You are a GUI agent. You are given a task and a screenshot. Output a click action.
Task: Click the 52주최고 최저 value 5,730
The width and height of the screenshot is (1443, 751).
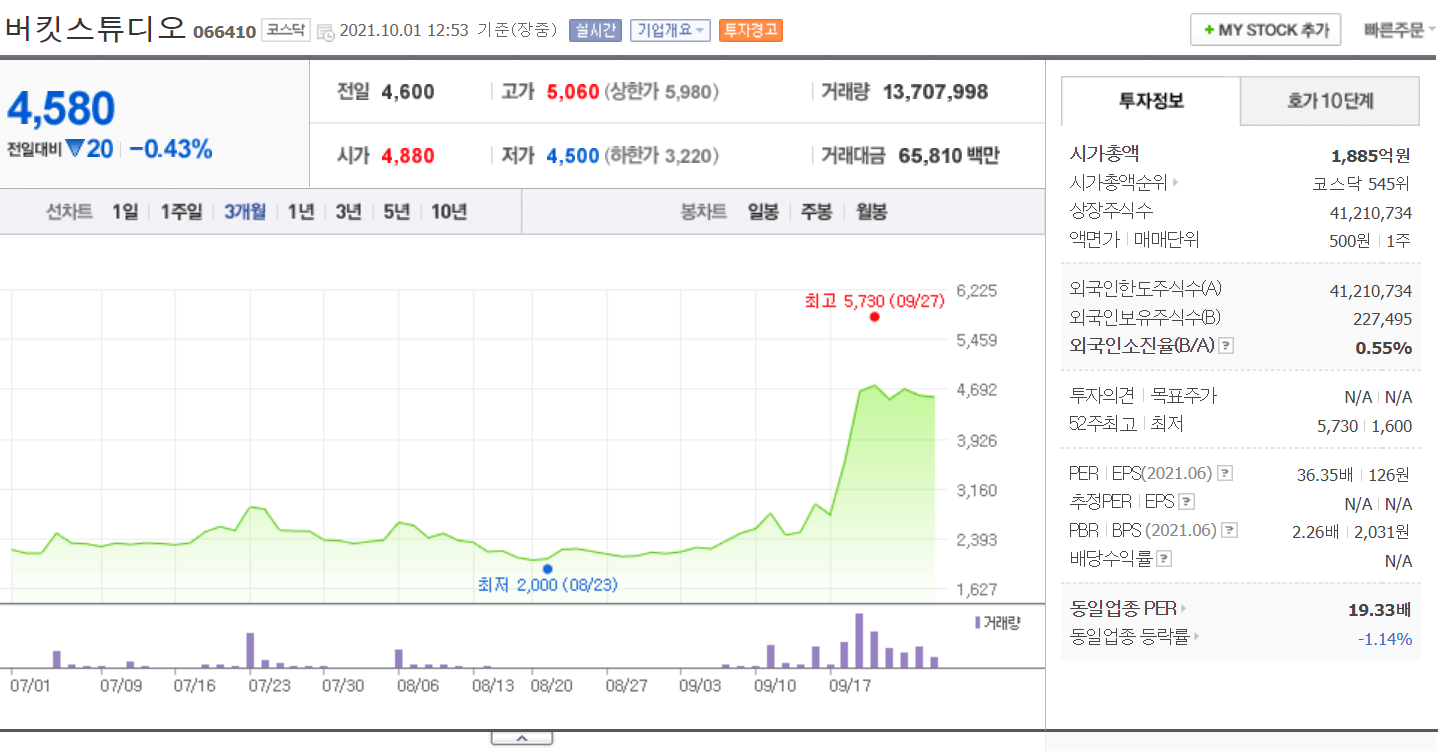1337,426
